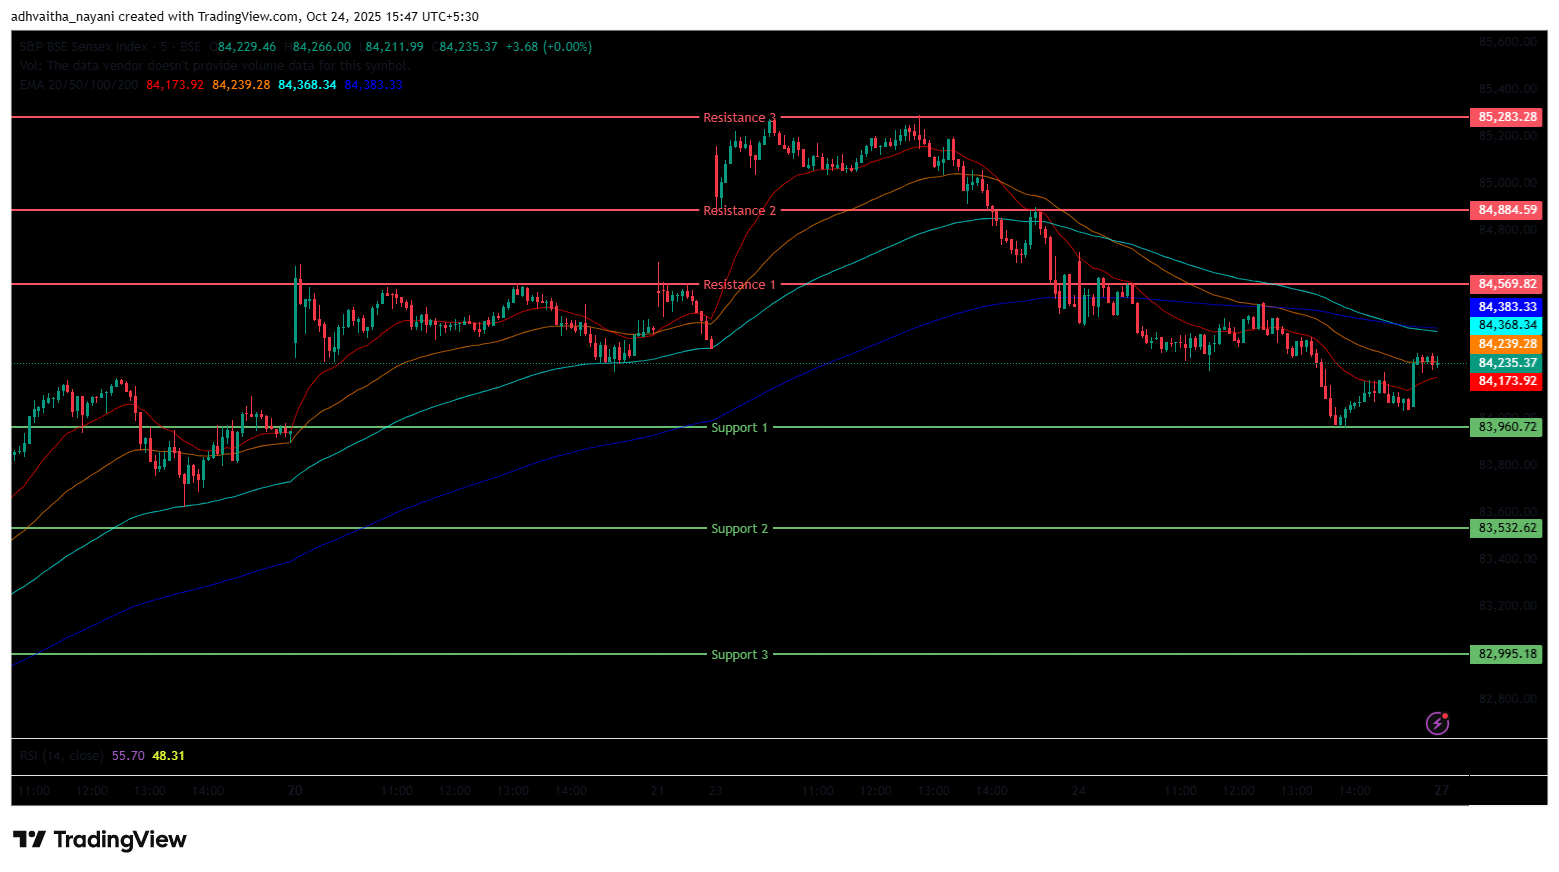Click the Resistance 1 line label
The image size is (1559, 872).
(x=739, y=285)
